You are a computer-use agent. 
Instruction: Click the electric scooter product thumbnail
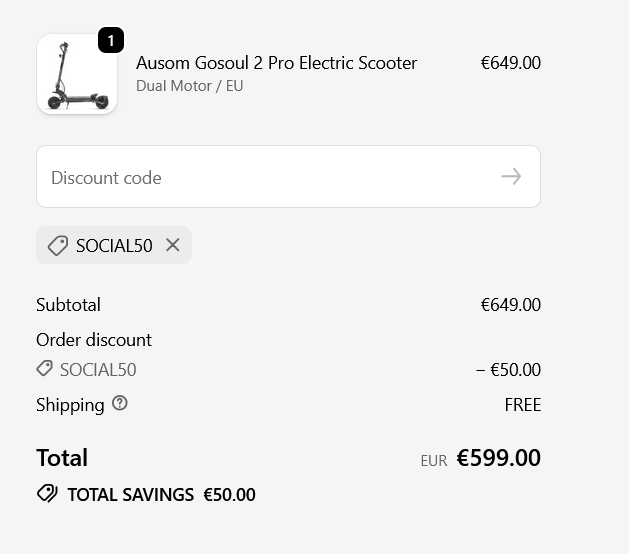77,74
